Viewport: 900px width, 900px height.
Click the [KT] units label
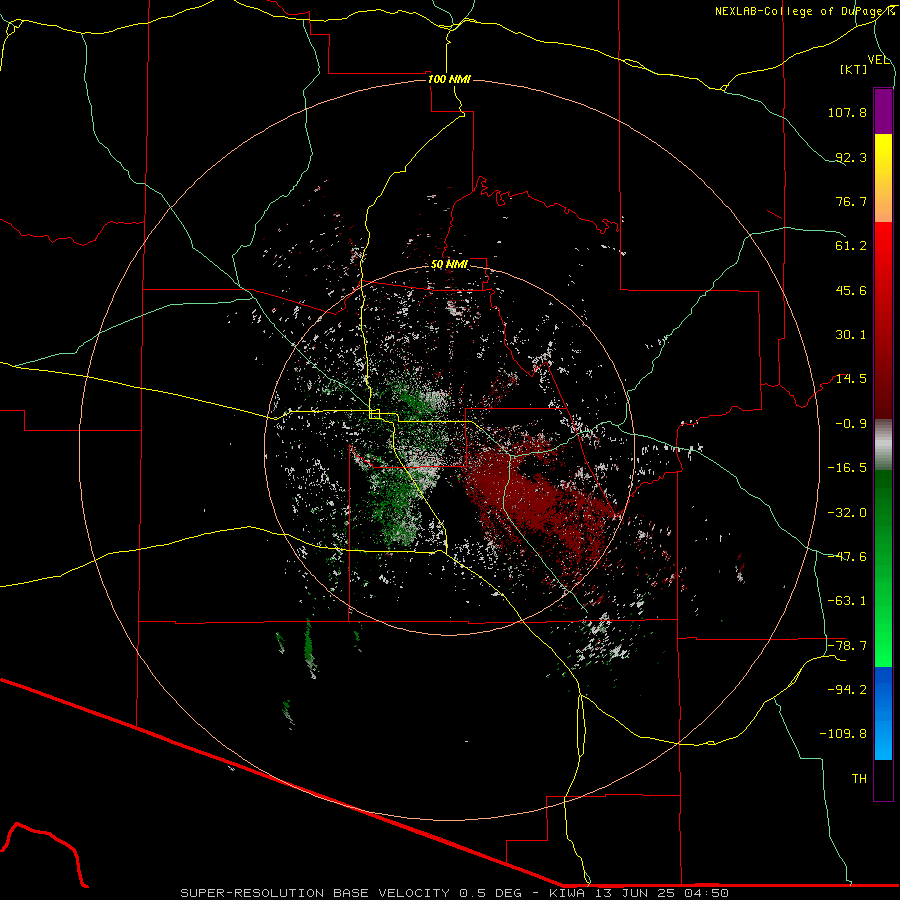(854, 69)
